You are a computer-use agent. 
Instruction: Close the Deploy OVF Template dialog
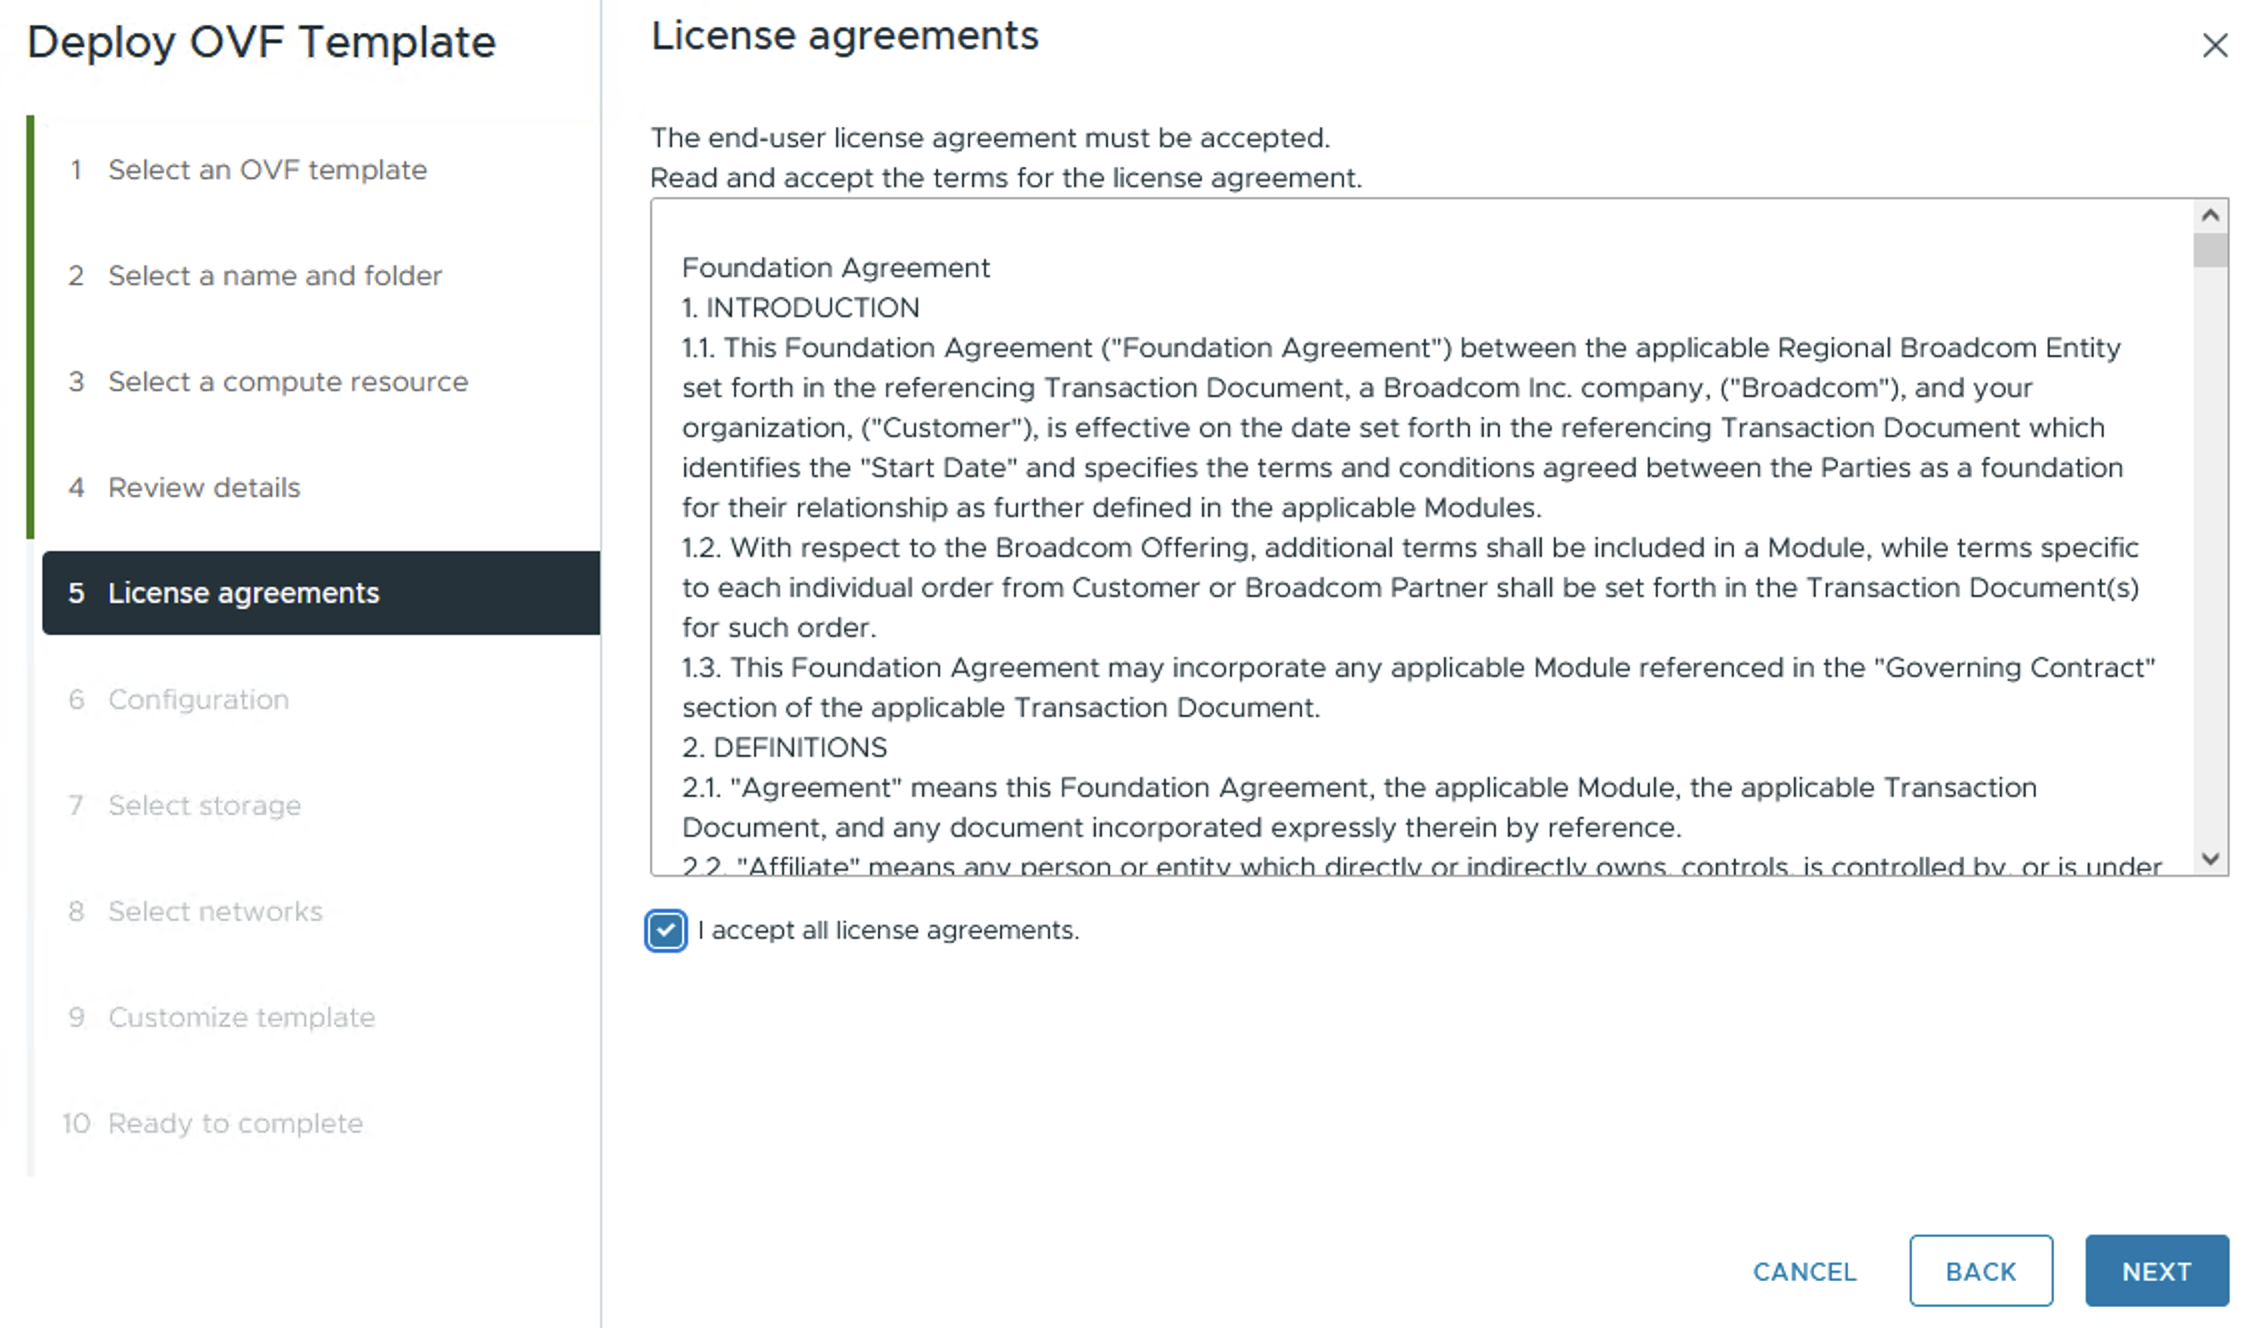coord(2214,45)
